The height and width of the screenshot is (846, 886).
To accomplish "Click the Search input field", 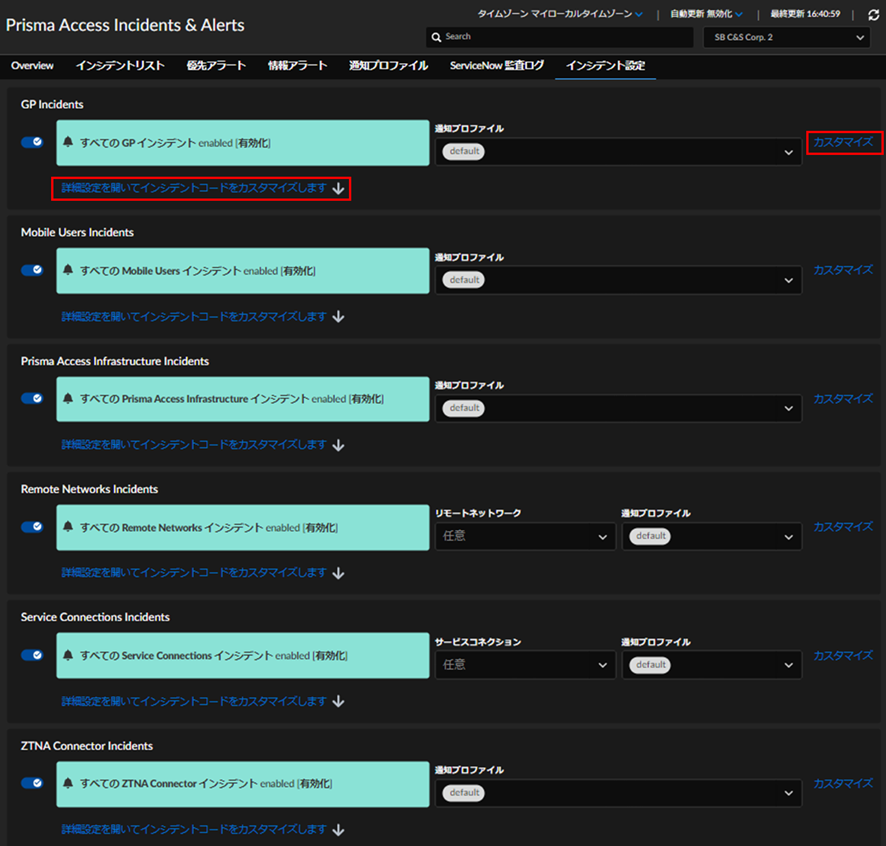I will point(559,37).
